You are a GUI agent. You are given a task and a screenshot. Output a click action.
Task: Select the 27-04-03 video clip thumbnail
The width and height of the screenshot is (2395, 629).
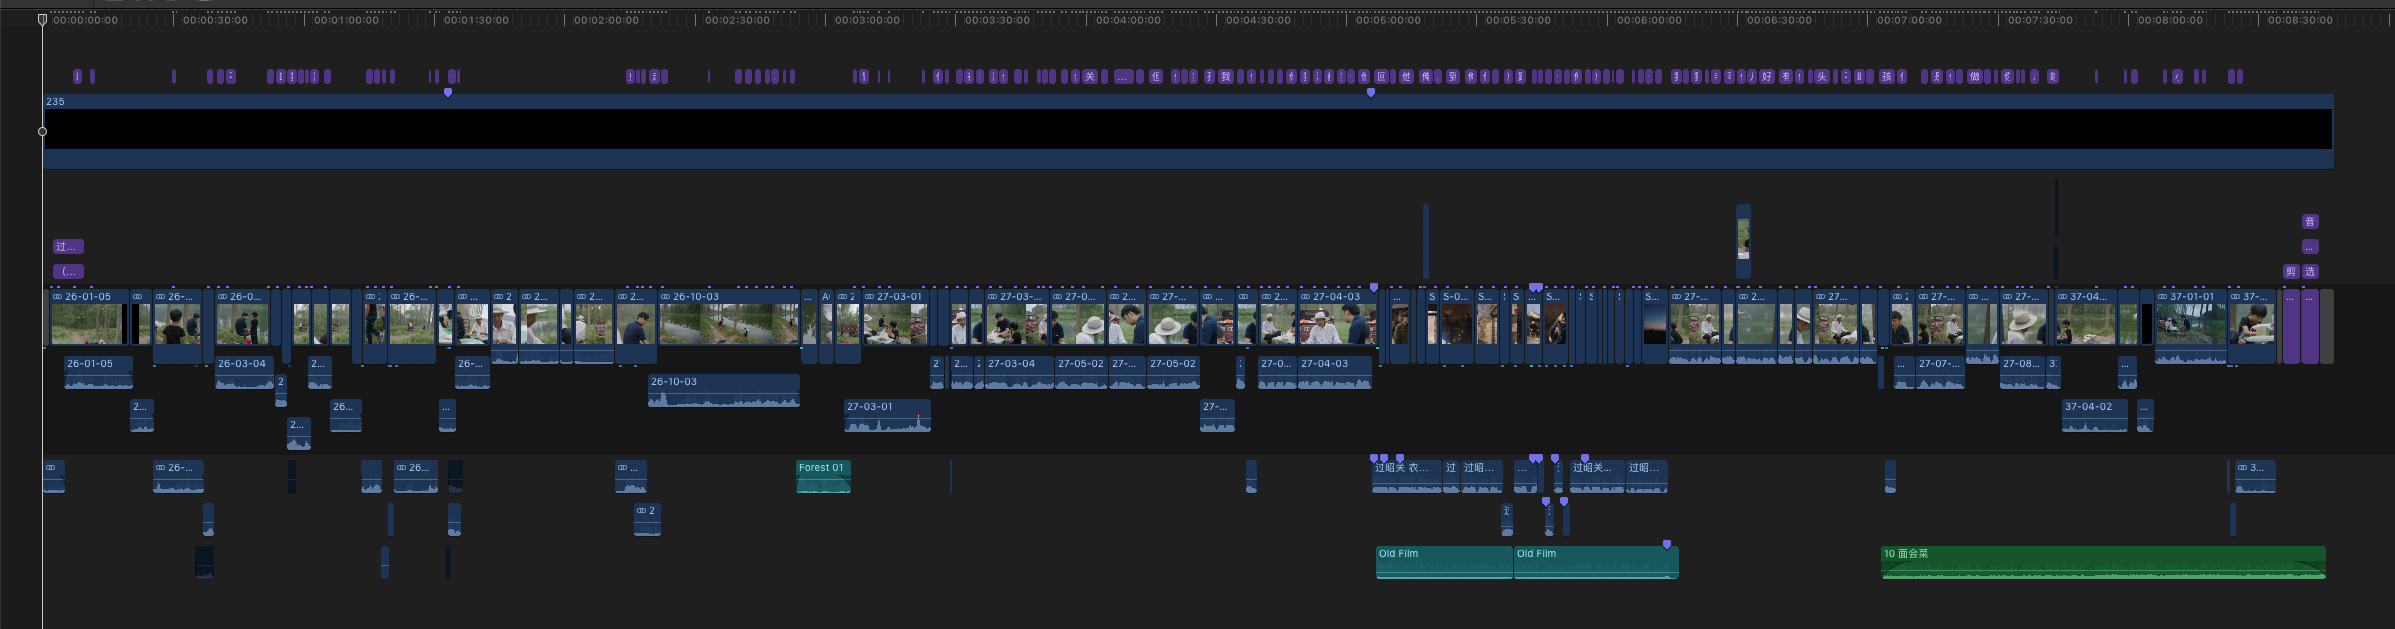[1336, 324]
